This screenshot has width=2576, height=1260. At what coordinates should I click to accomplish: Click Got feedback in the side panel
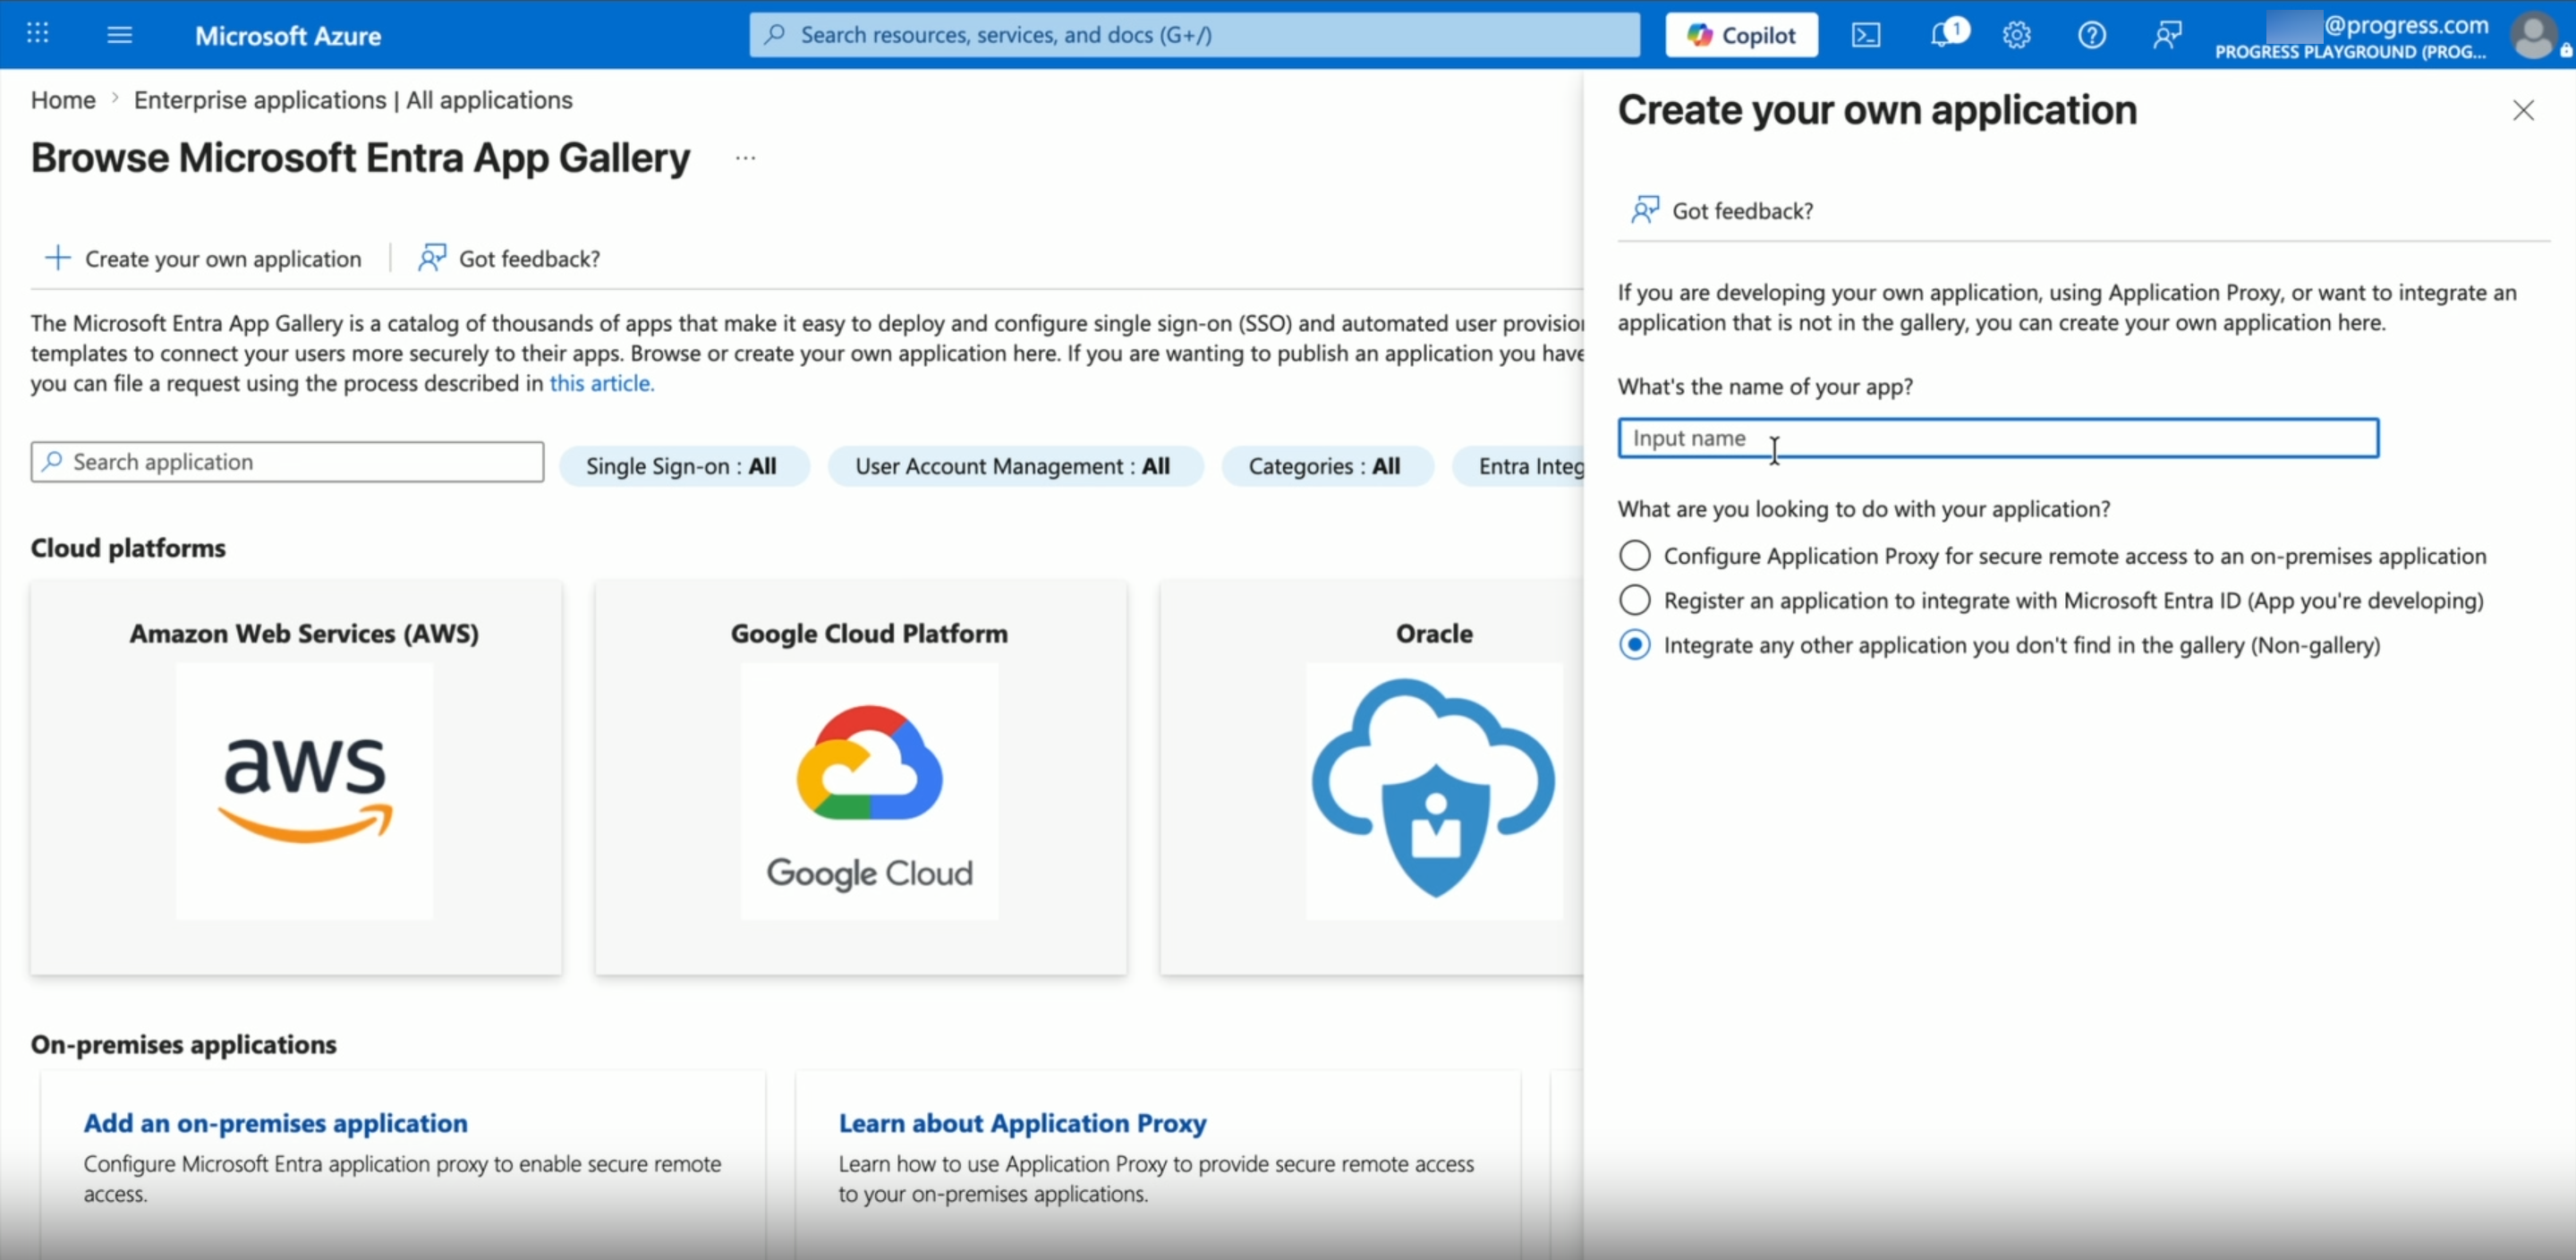1722,211
